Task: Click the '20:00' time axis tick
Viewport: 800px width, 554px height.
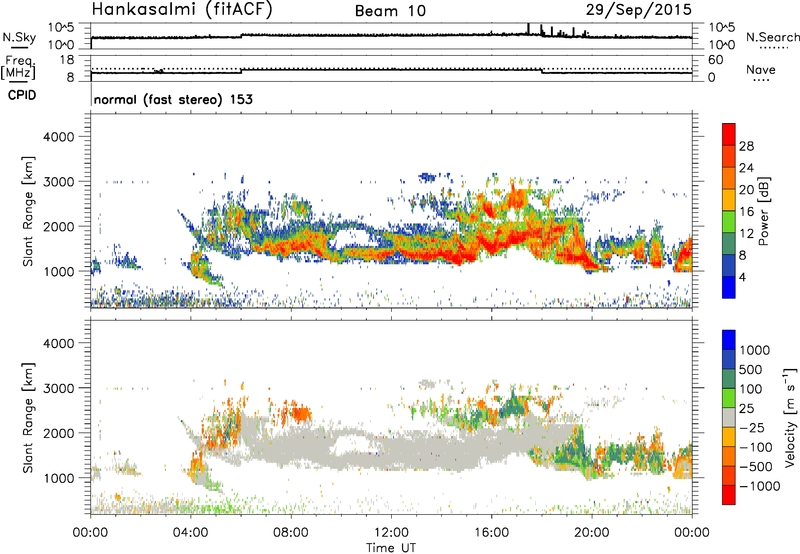Action: tap(592, 533)
